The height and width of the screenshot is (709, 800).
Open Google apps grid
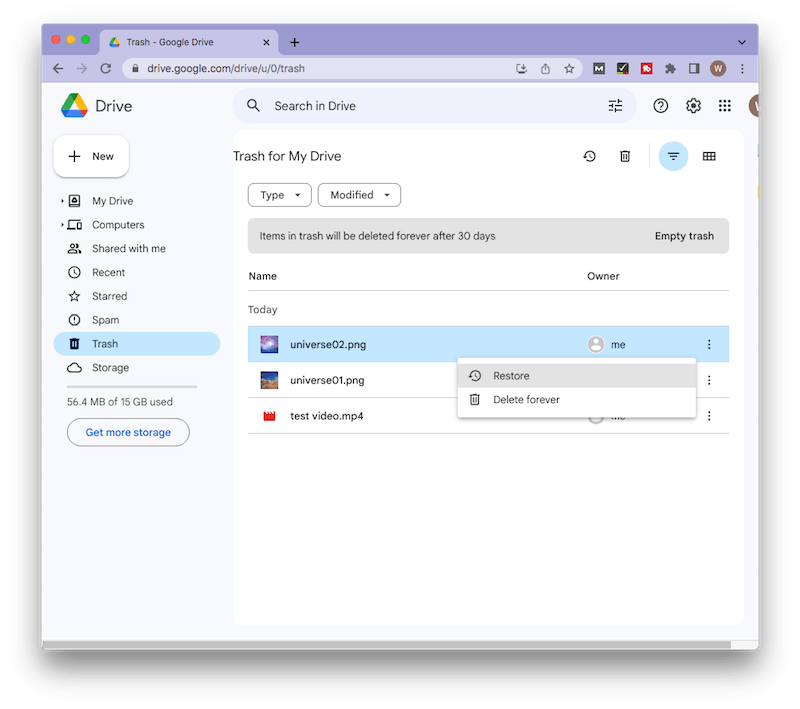[x=724, y=106]
